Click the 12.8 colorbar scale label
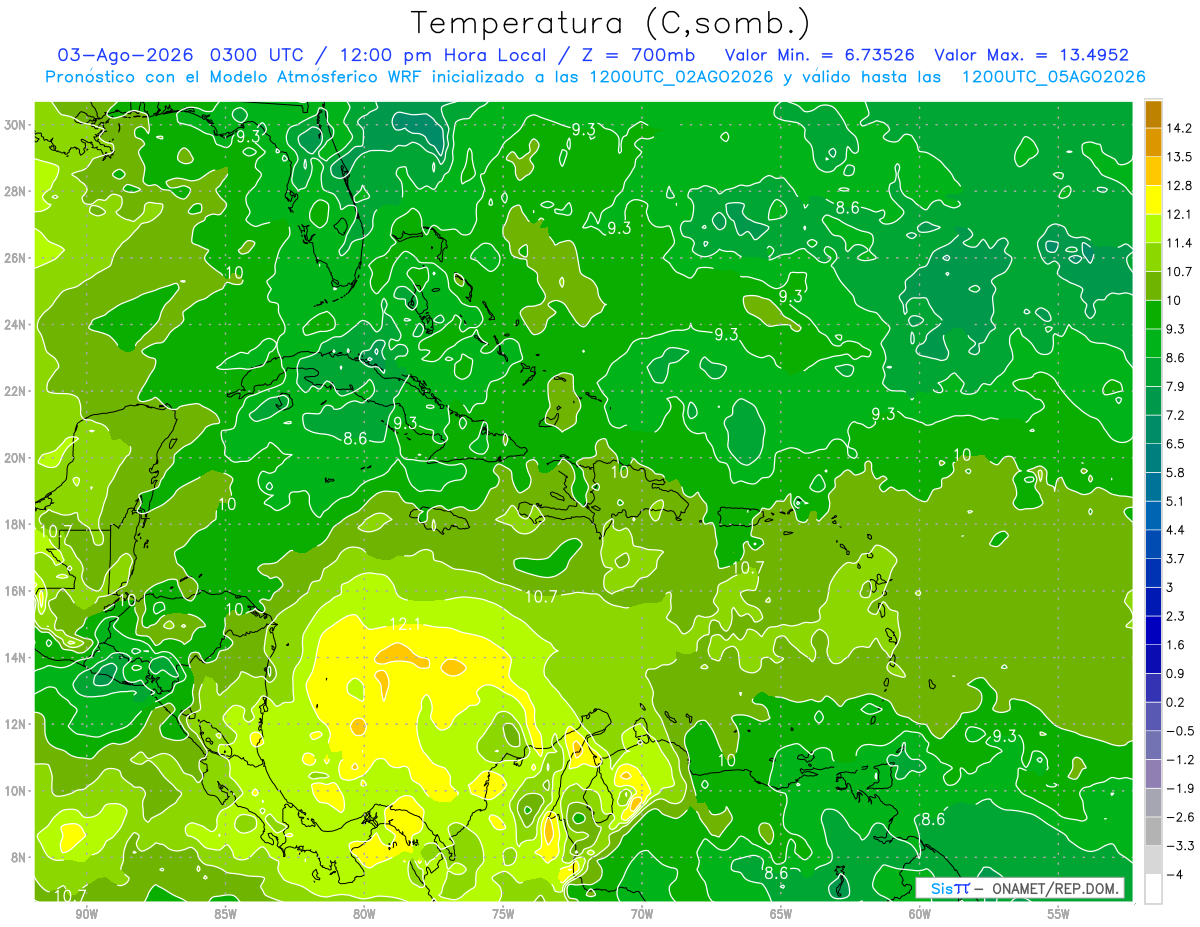The height and width of the screenshot is (927, 1200). [x=1178, y=185]
